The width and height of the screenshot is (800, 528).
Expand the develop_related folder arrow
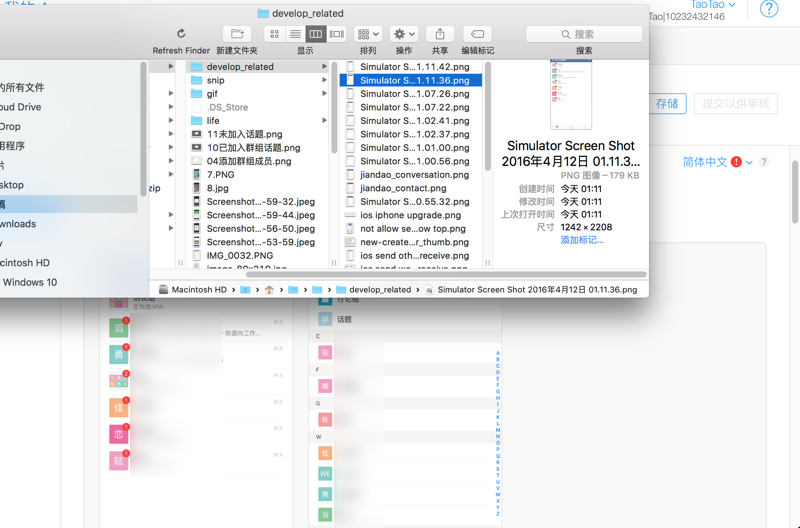[x=324, y=67]
